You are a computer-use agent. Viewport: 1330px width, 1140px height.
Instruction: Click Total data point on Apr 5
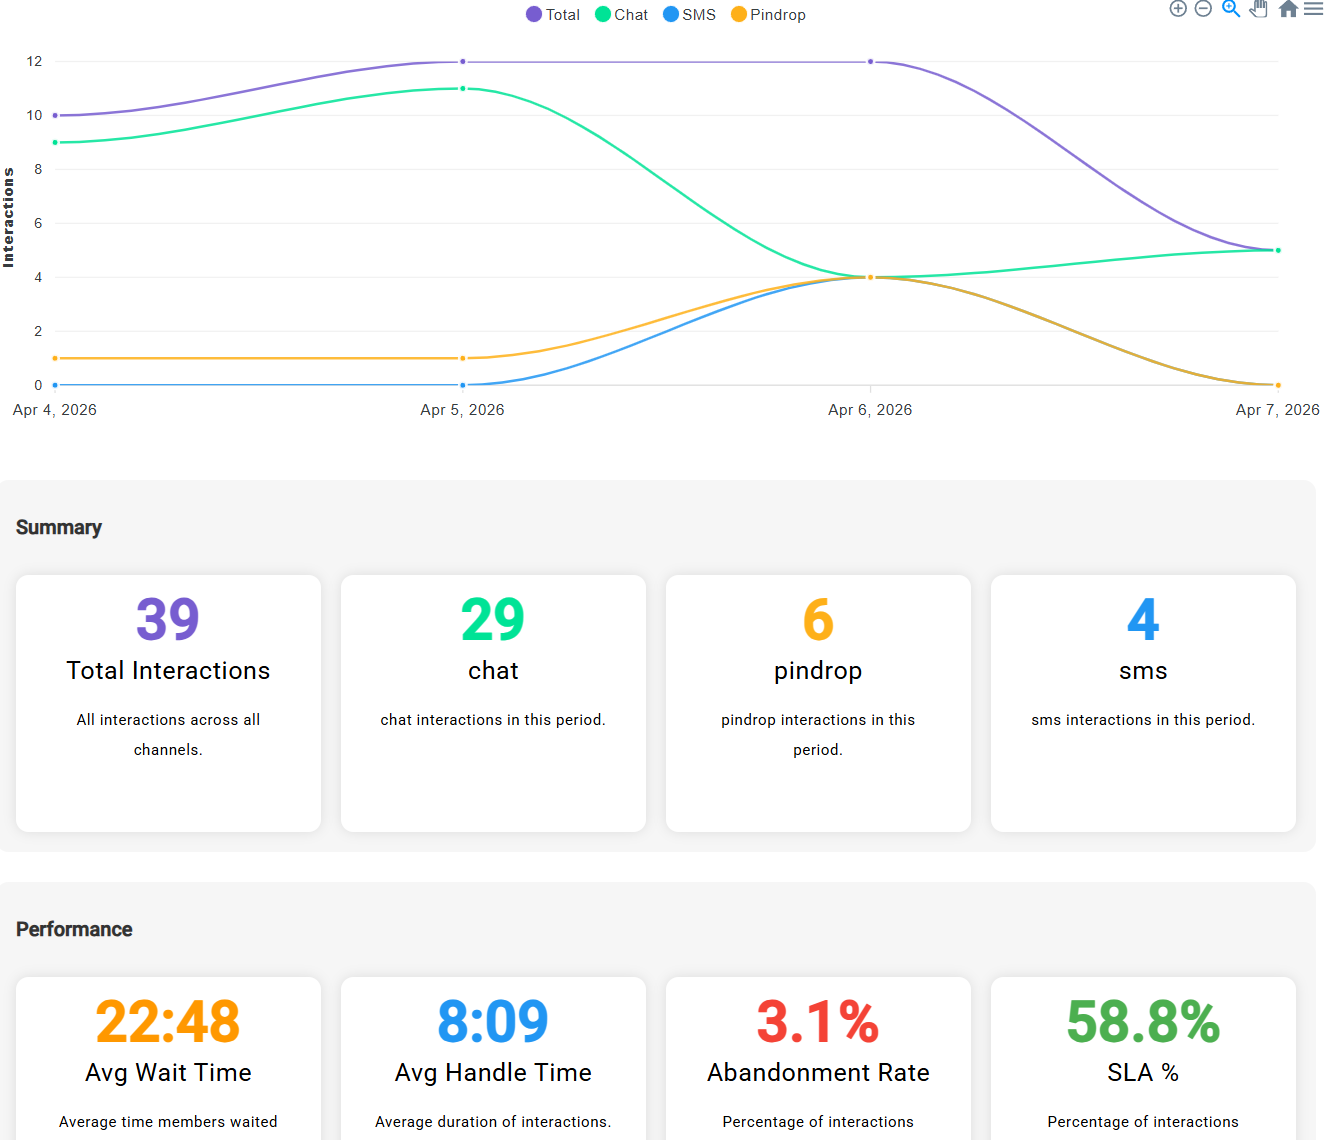463,62
